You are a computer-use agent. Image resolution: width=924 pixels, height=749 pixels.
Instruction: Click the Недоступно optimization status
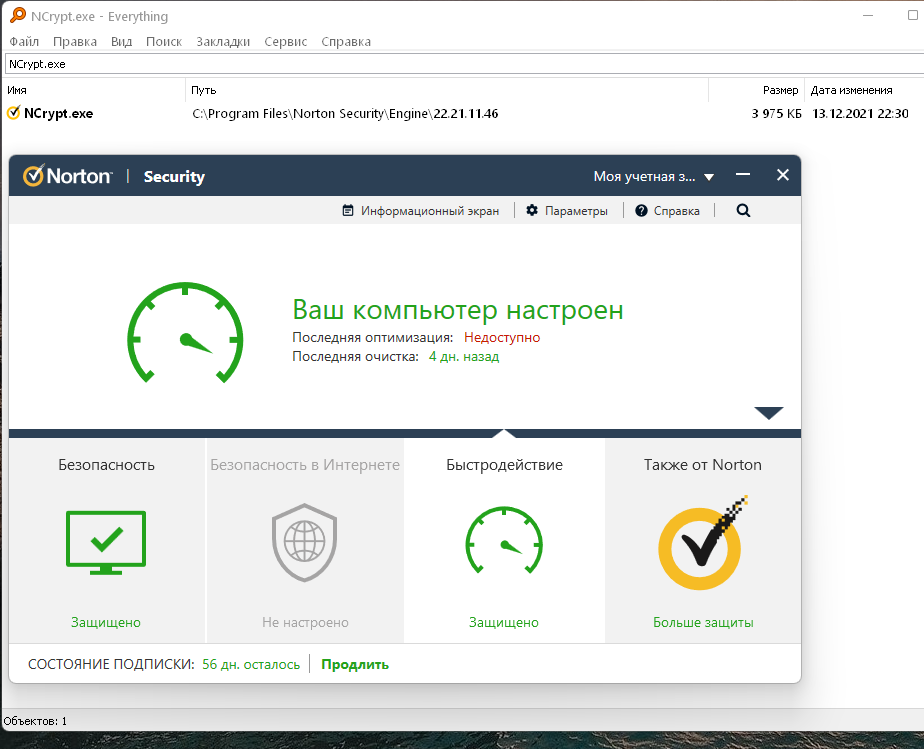[502, 337]
